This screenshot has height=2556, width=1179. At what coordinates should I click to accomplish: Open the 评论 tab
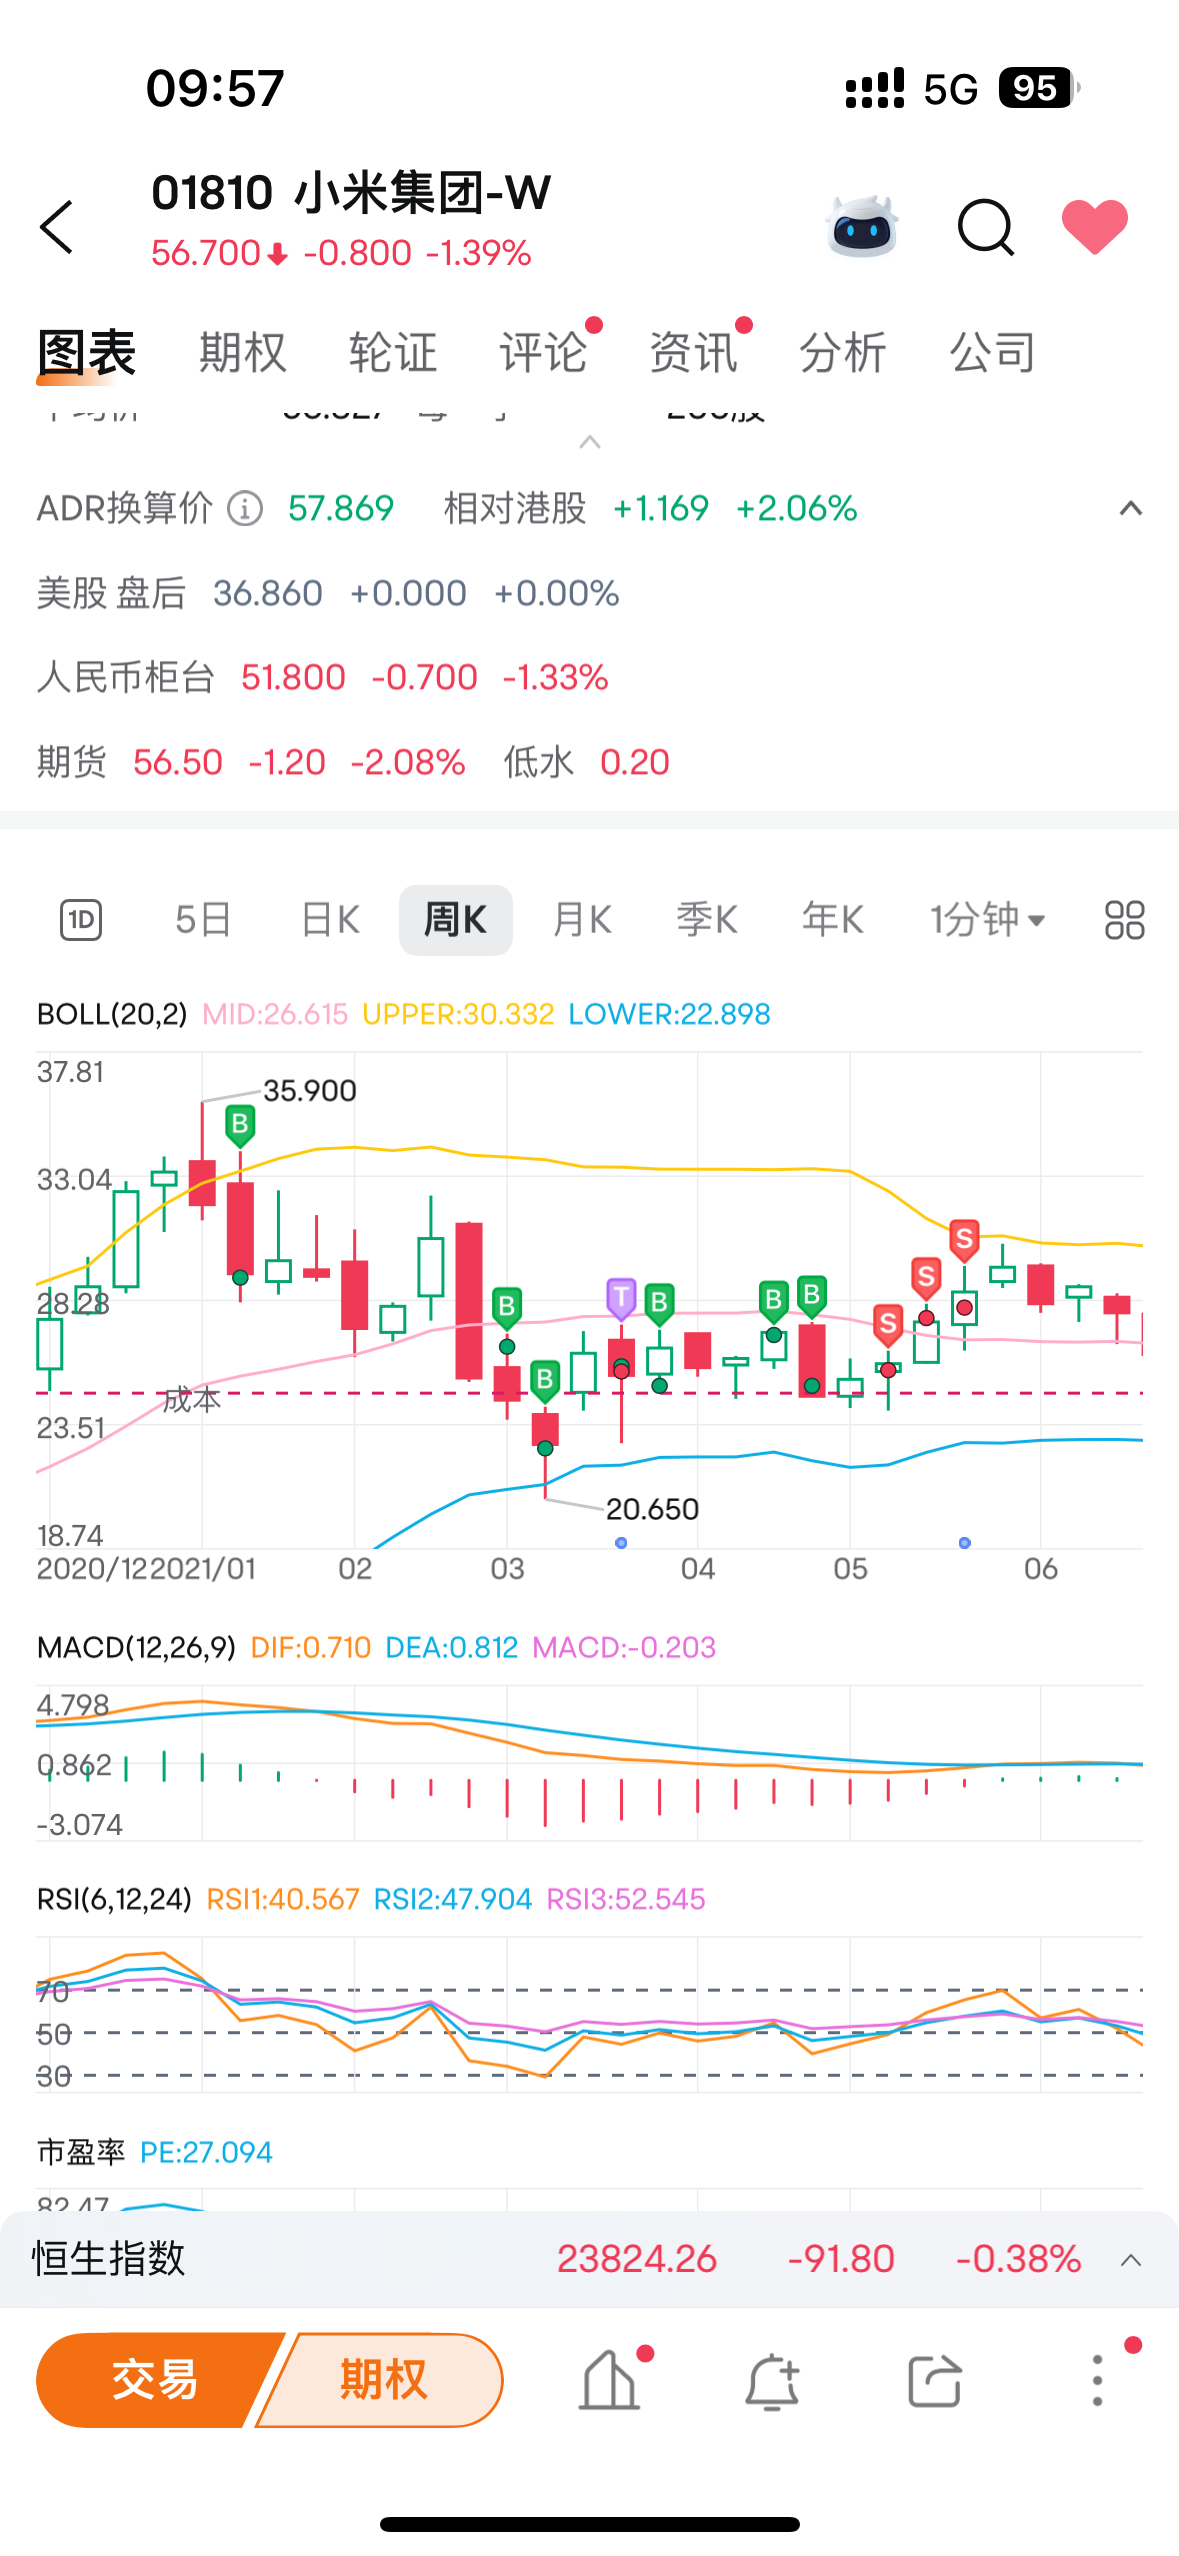click(543, 353)
